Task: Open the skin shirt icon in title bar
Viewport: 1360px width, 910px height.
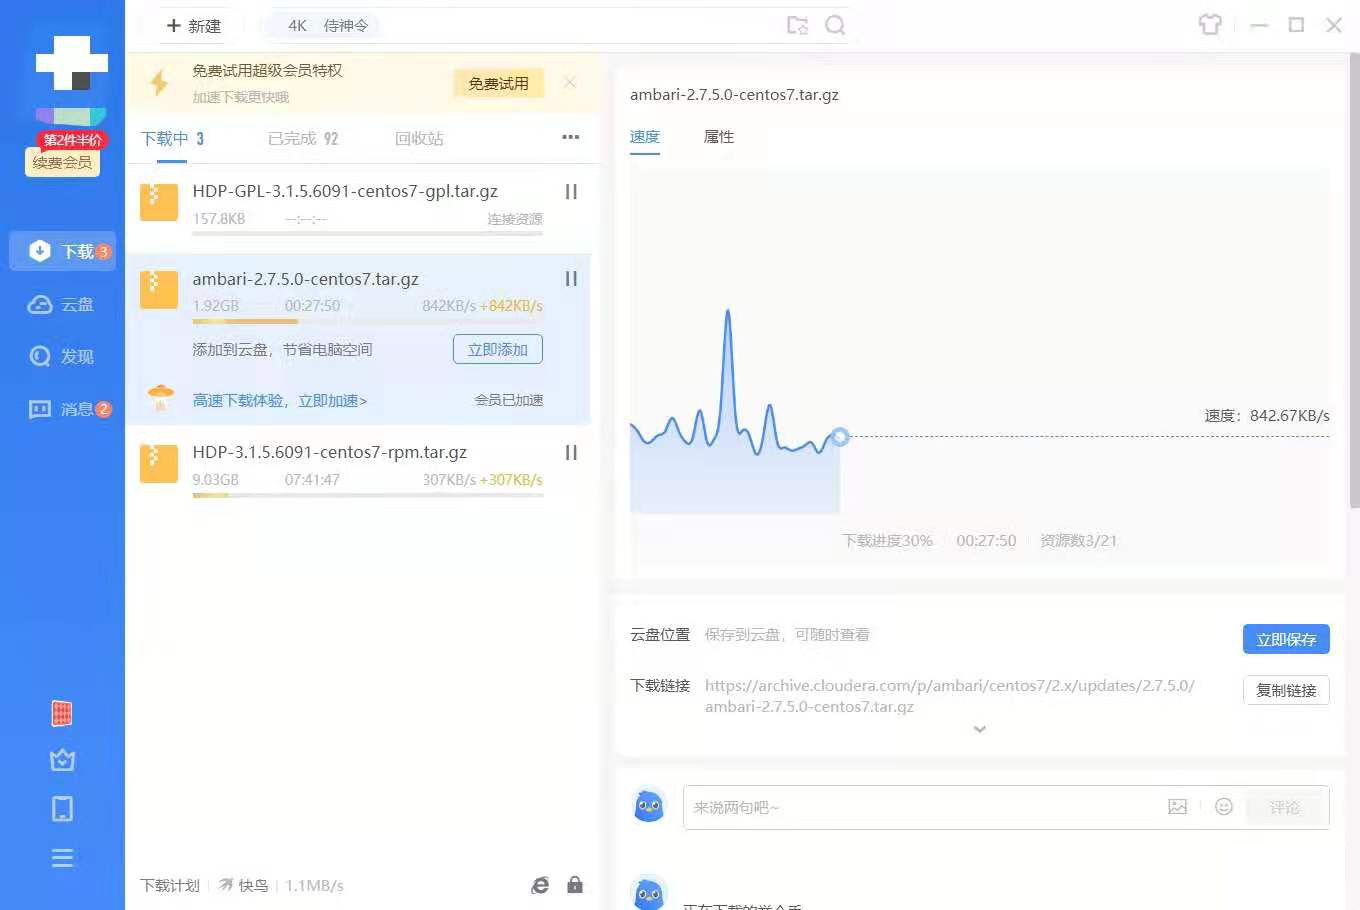Action: 1210,25
